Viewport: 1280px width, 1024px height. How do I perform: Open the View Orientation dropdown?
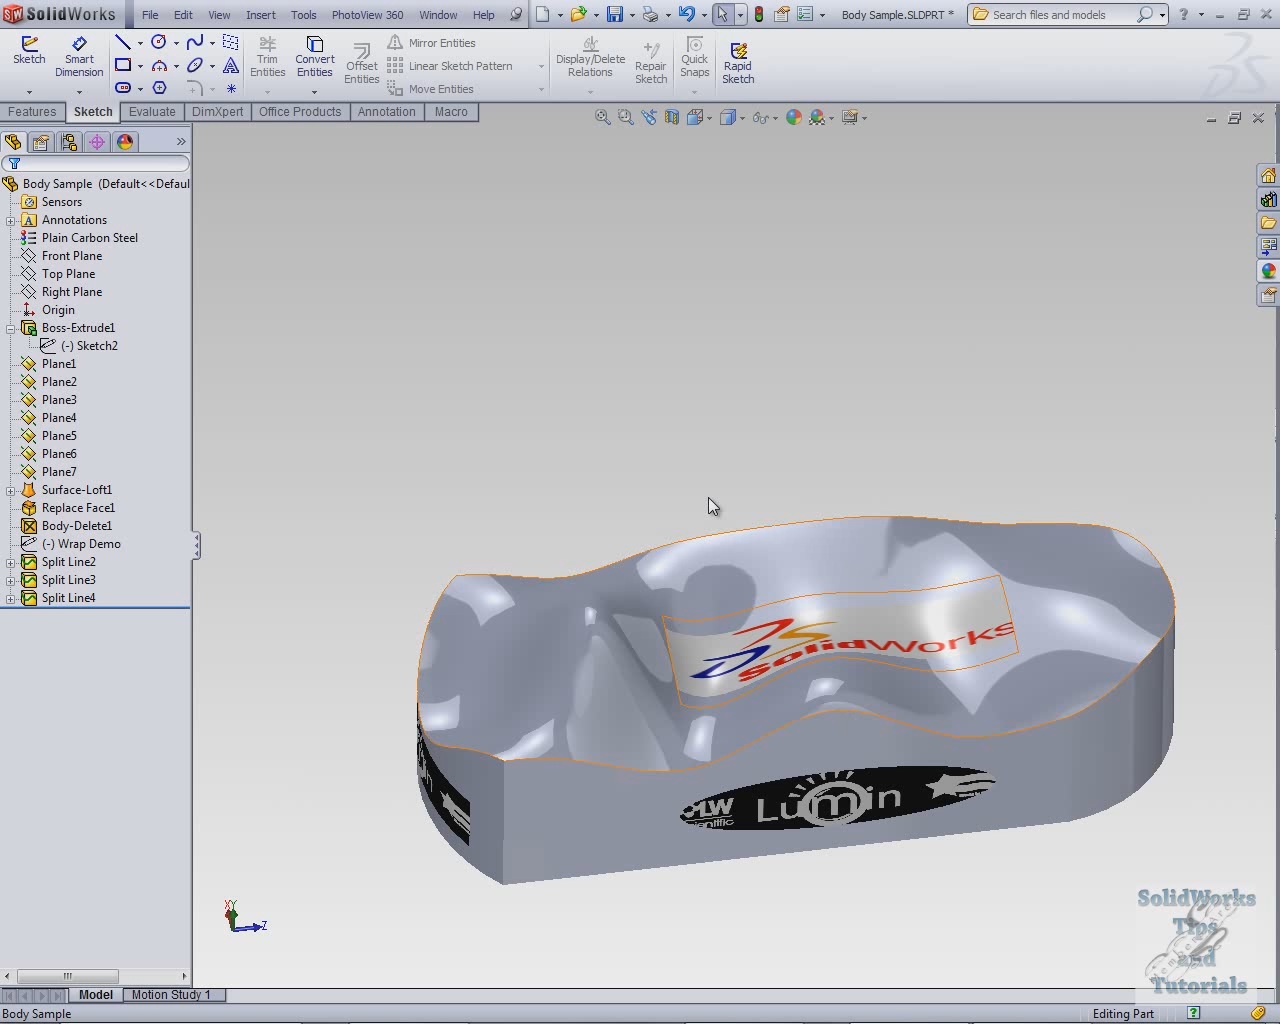[710, 118]
